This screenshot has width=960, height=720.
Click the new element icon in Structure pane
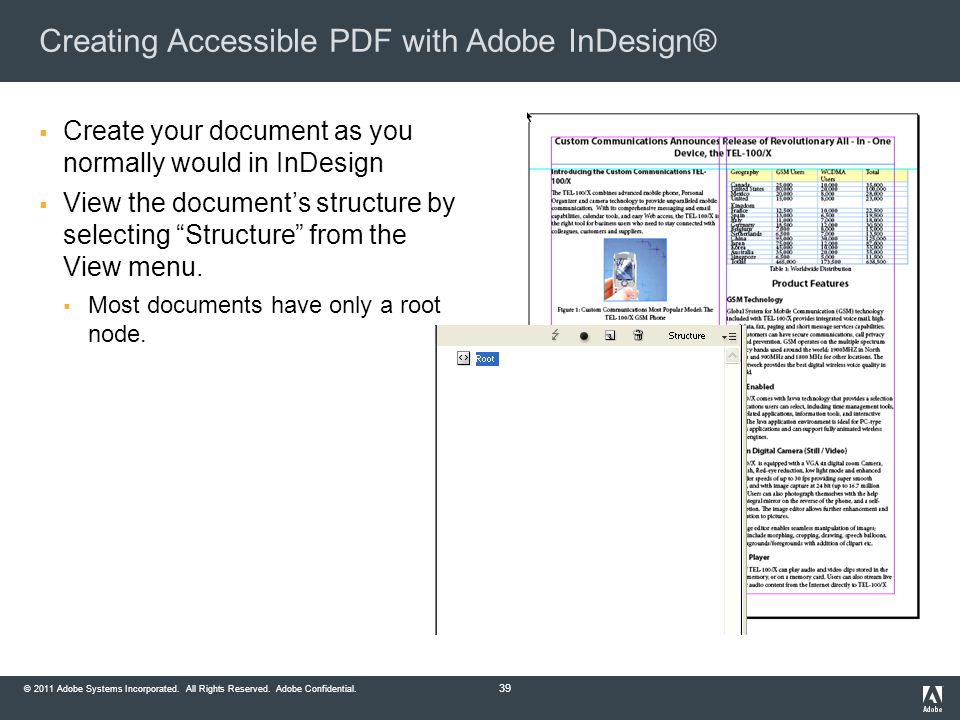click(x=610, y=336)
